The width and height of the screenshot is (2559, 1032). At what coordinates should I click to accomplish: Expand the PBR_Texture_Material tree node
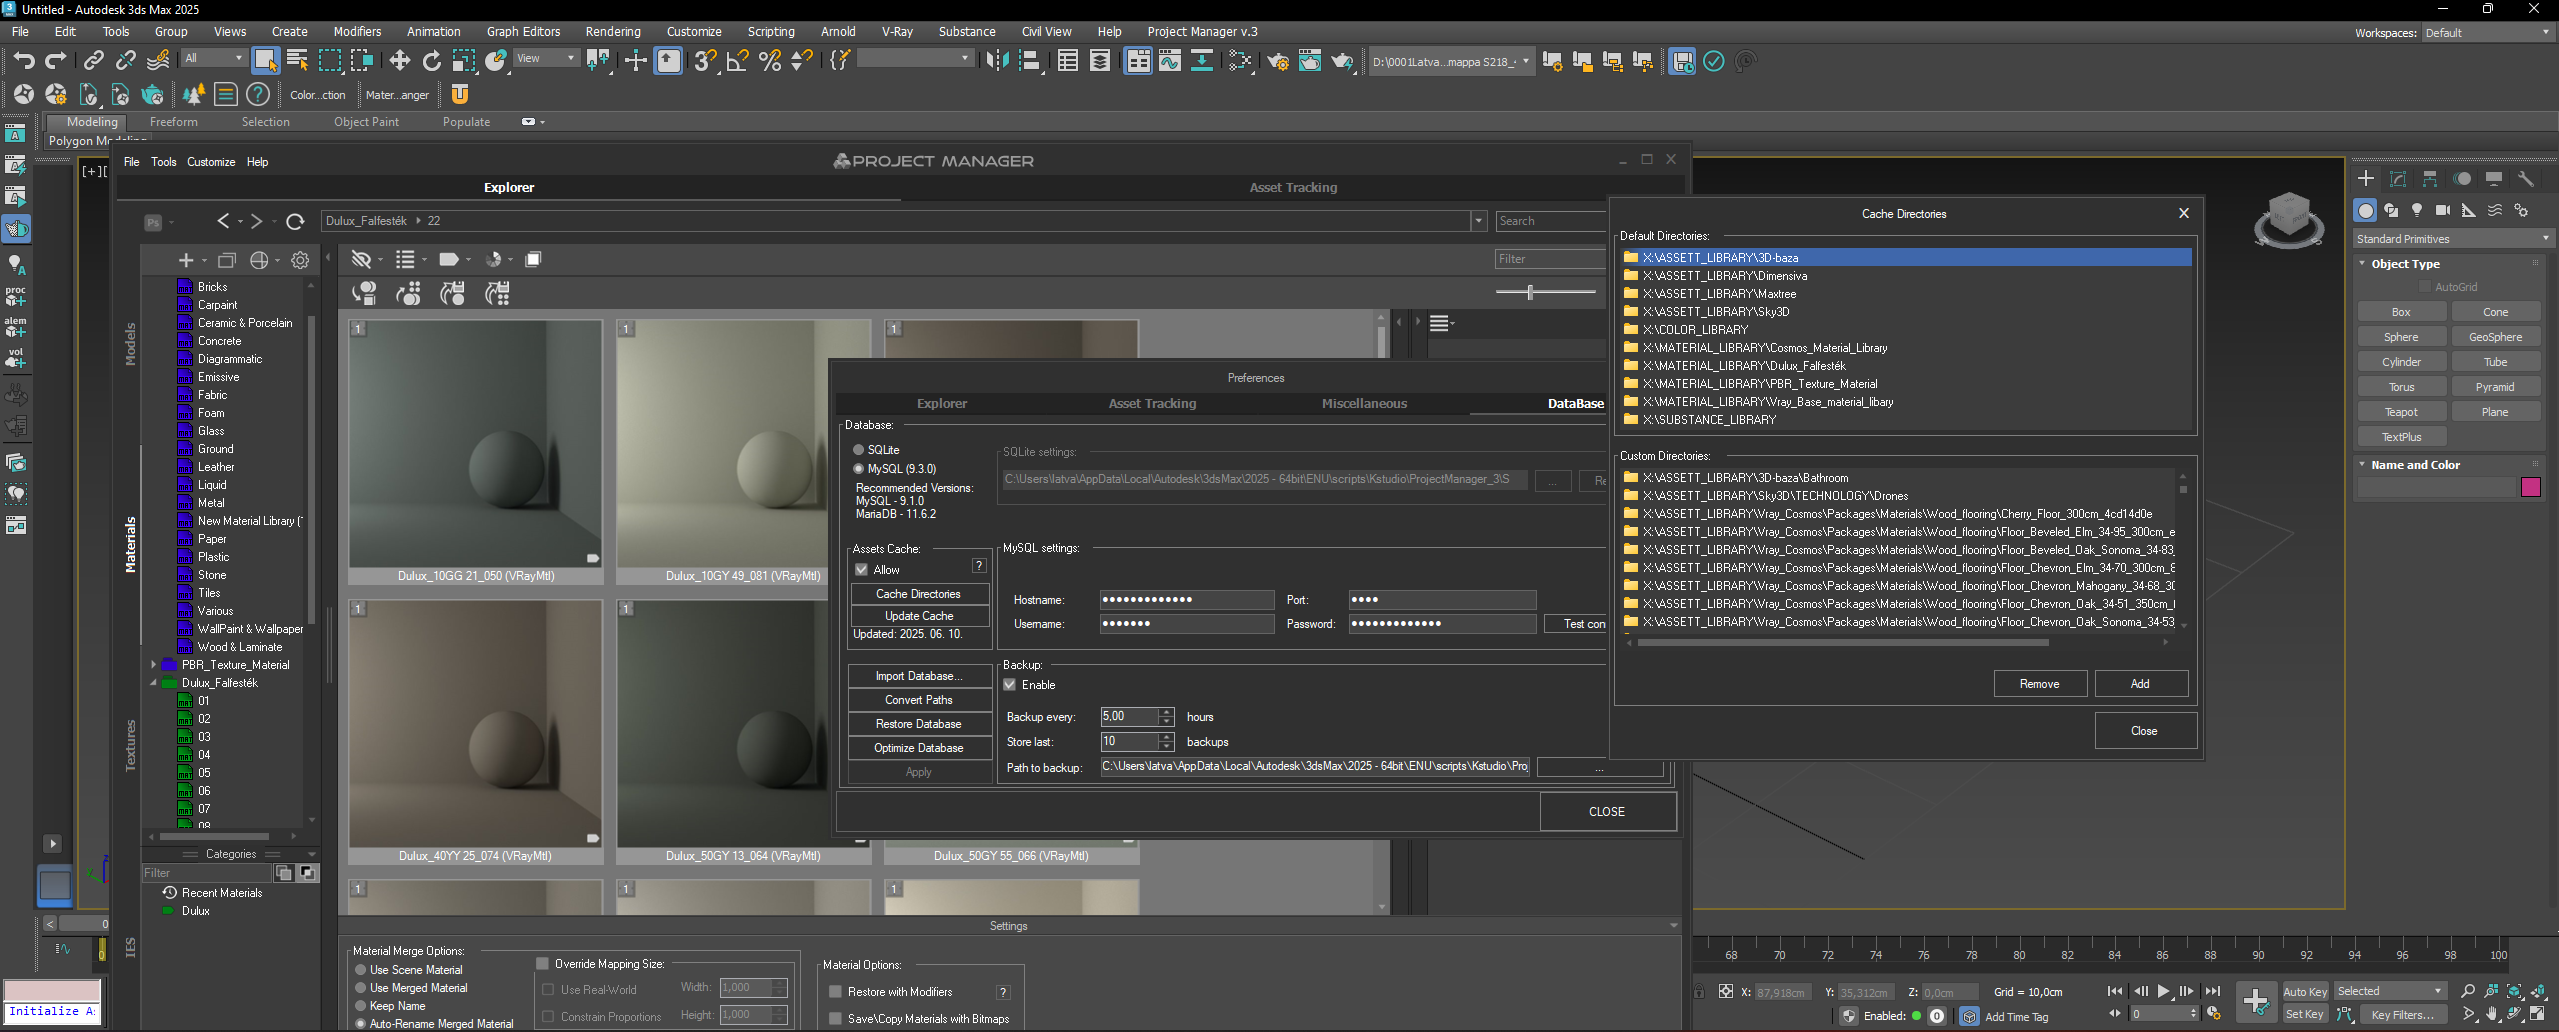pyautogui.click(x=153, y=665)
